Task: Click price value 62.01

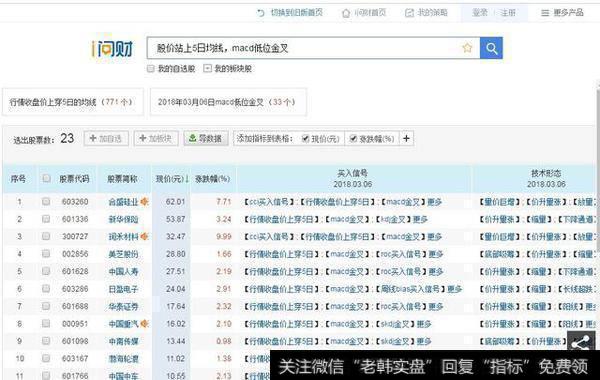Action: (175, 202)
